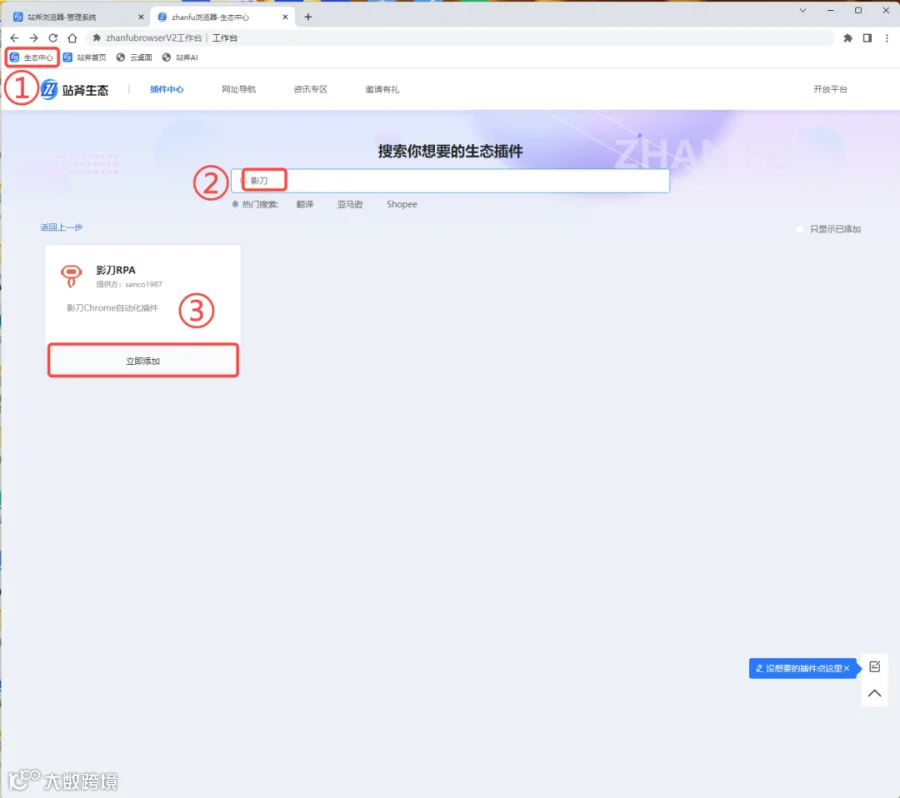Minimize the browser window
The width and height of the screenshot is (900, 798).
[x=831, y=10]
